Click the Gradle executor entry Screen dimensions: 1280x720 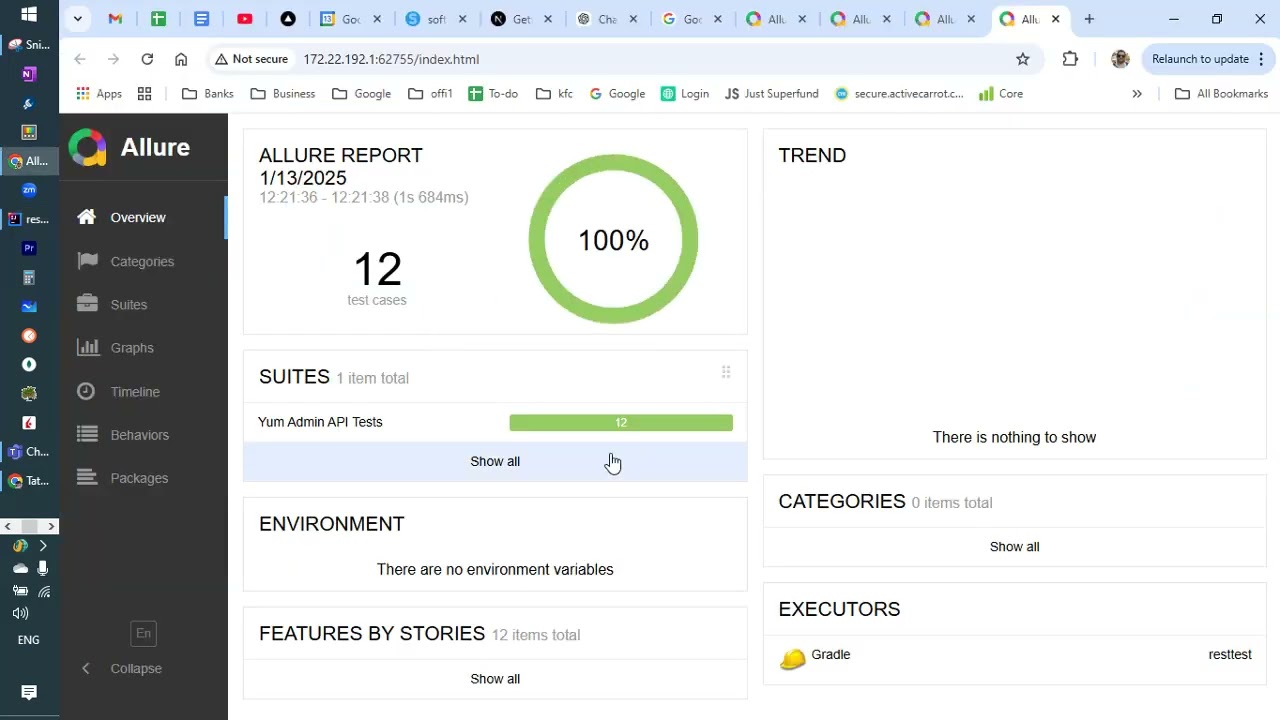(x=1015, y=655)
